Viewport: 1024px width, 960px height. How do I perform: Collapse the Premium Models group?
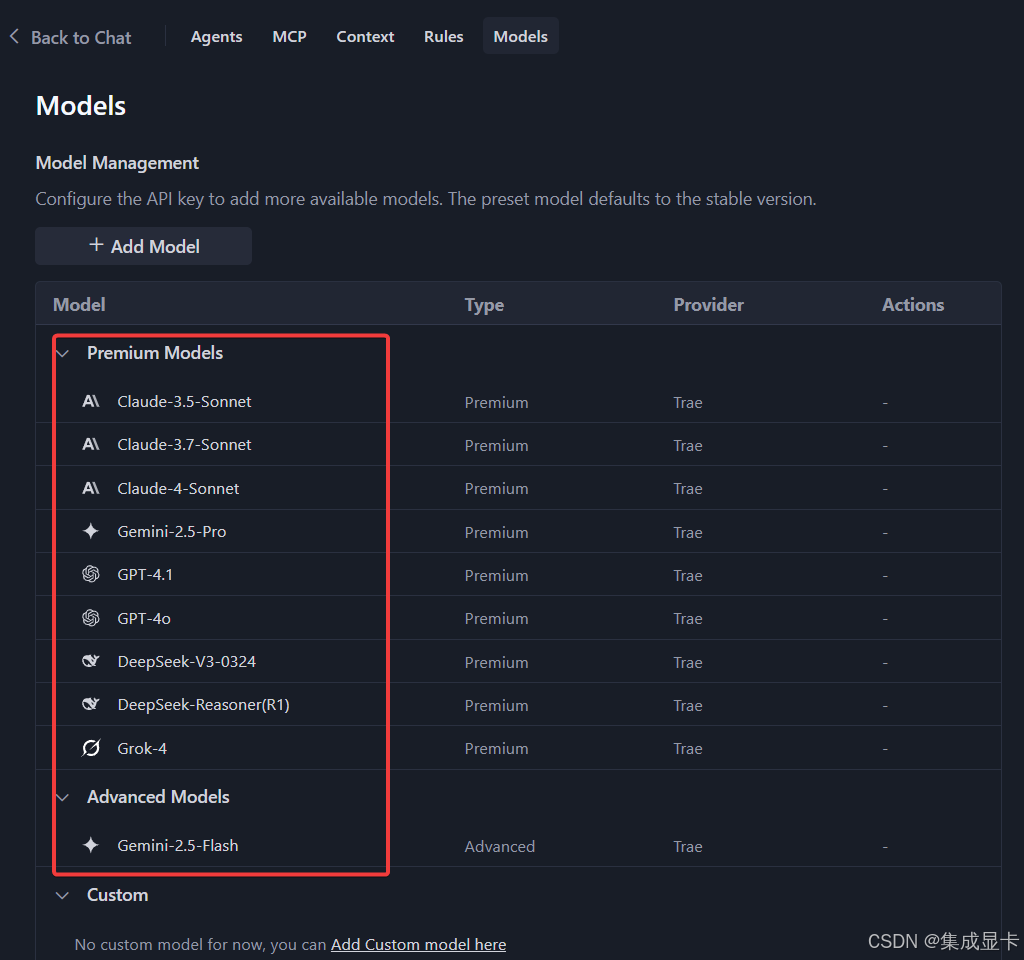pos(63,353)
